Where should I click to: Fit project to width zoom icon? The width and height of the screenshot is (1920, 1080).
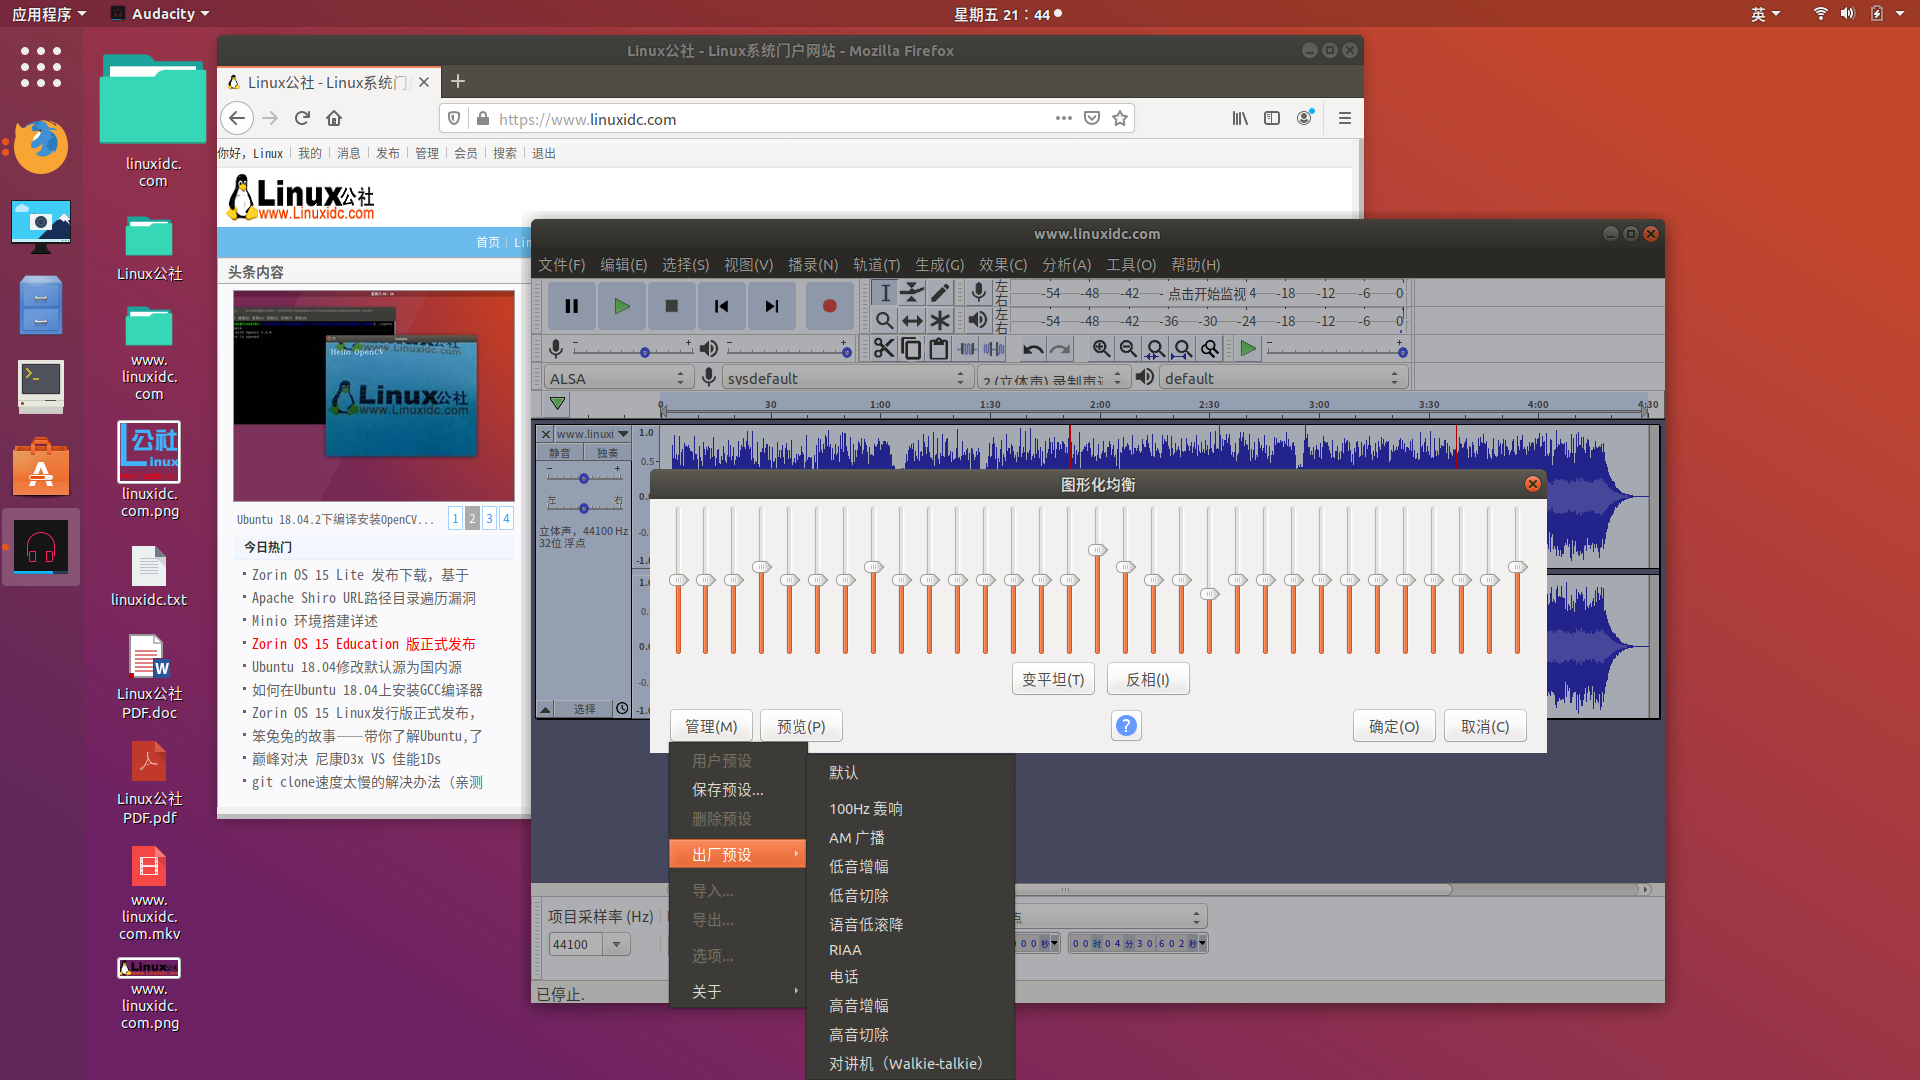[1182, 348]
